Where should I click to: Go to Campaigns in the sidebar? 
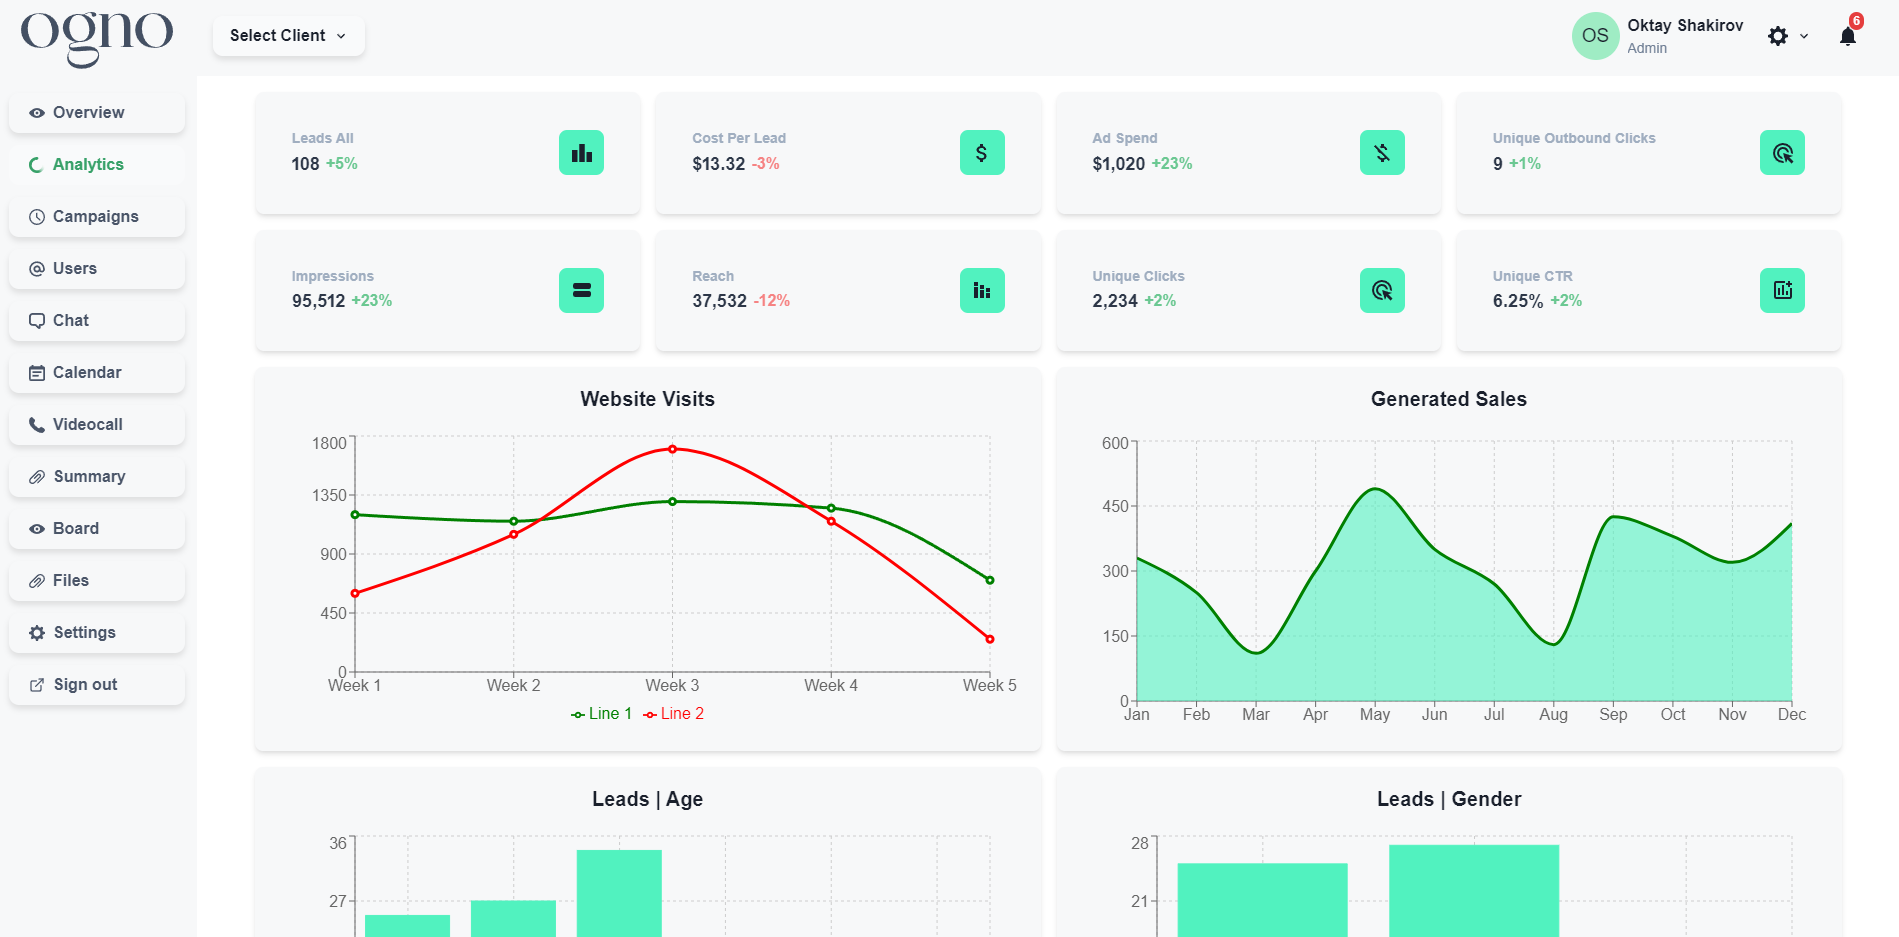pyautogui.click(x=96, y=217)
